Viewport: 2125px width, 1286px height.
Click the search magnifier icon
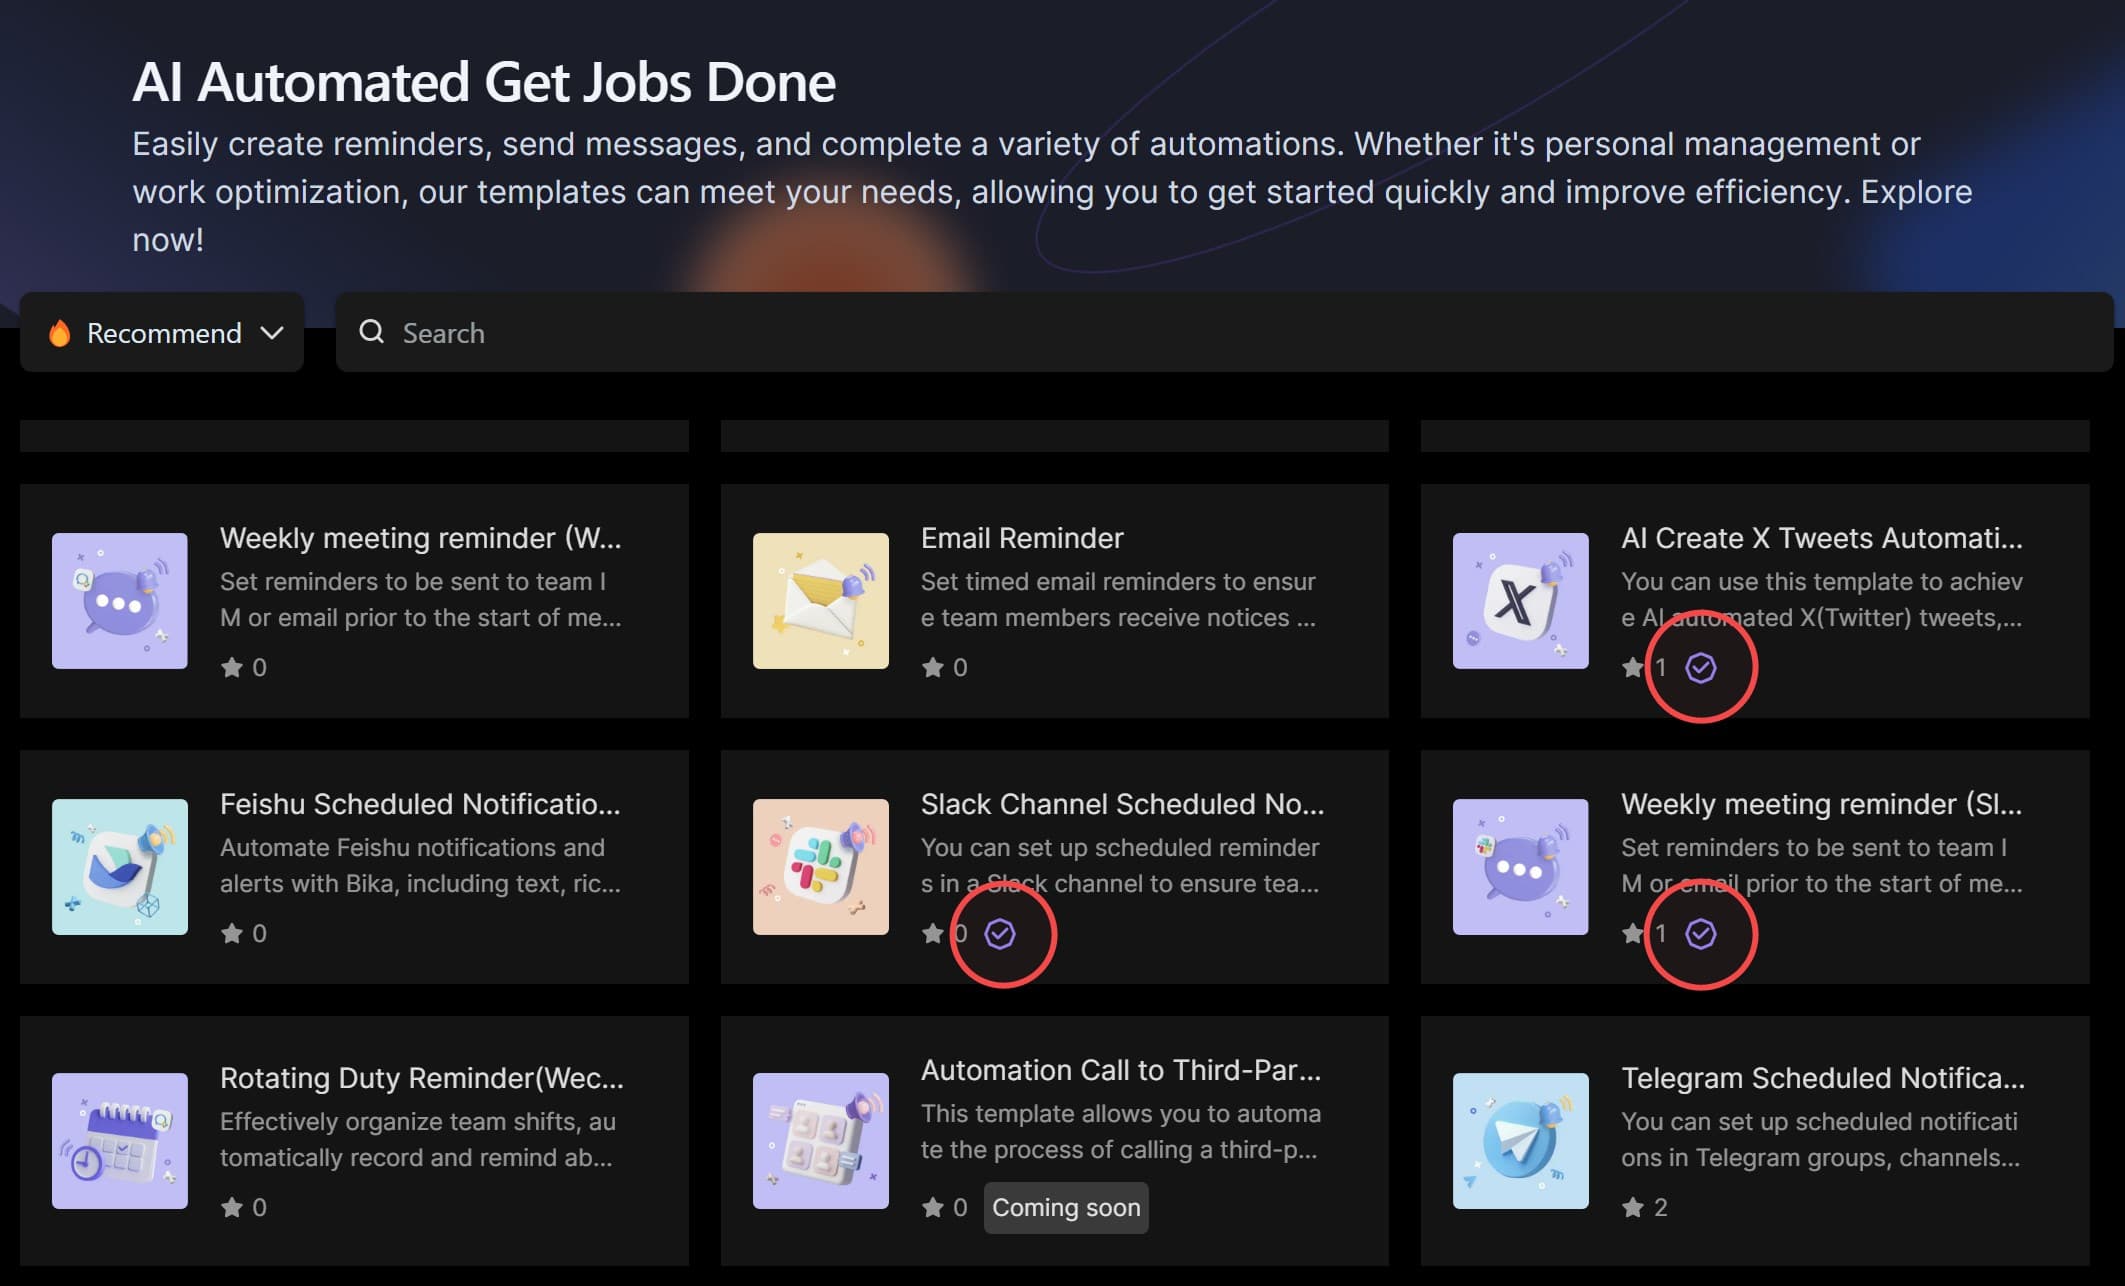coord(372,332)
